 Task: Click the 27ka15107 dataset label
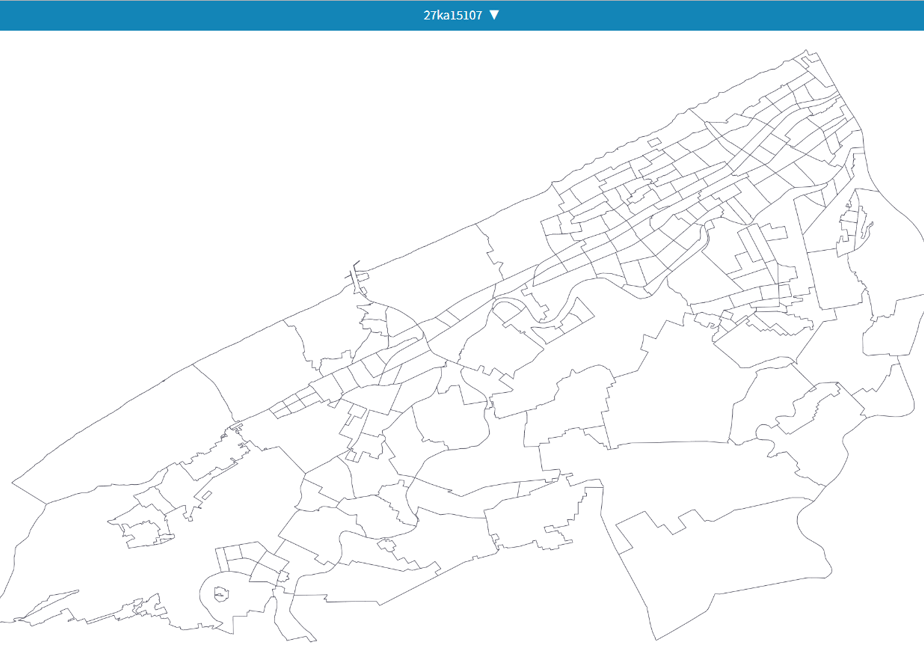tap(453, 15)
